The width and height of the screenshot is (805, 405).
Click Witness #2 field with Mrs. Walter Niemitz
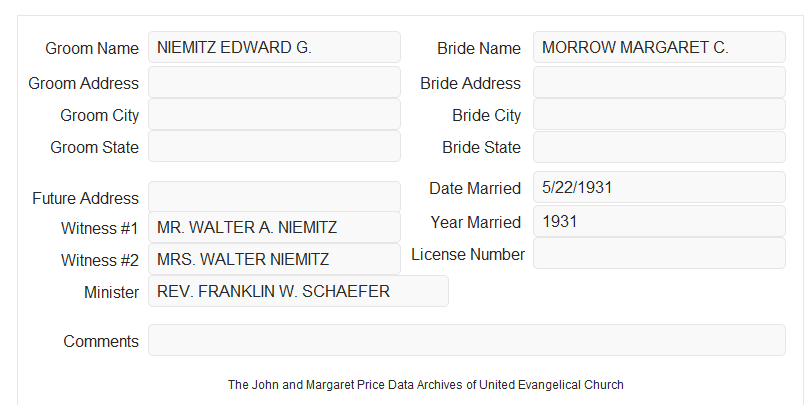click(x=274, y=259)
